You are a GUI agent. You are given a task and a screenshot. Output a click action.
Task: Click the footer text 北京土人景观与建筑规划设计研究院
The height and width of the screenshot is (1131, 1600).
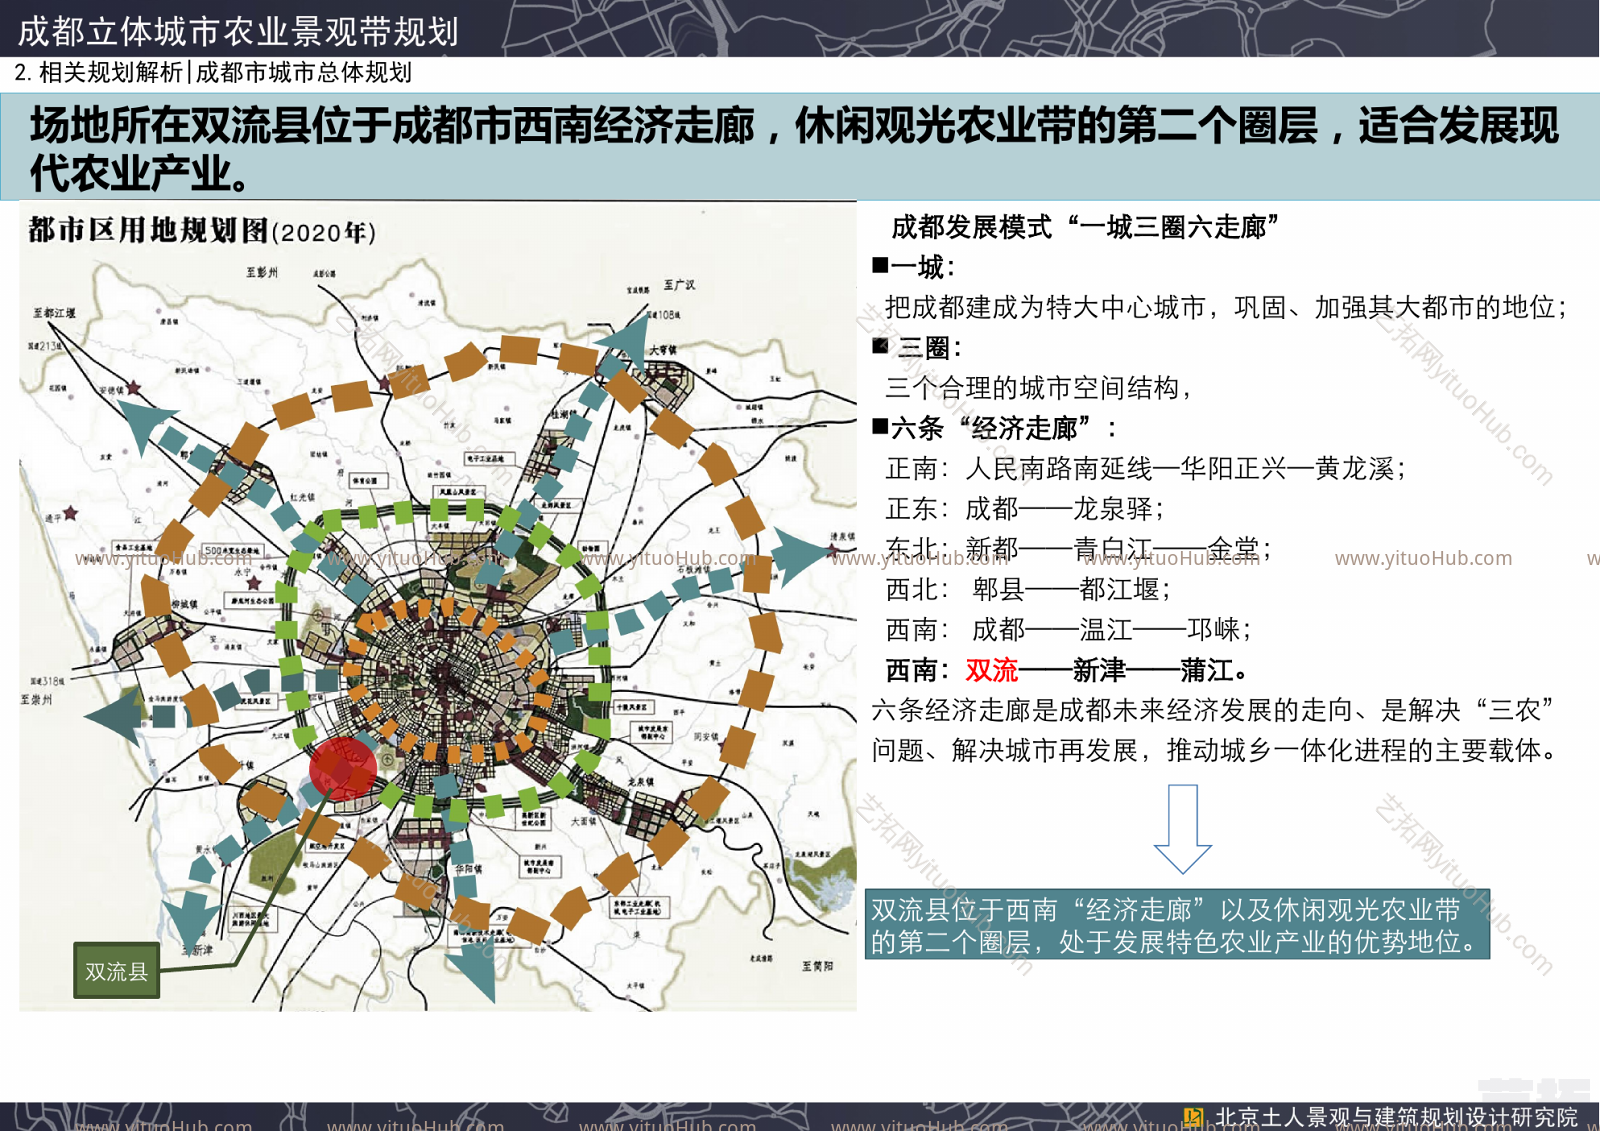click(x=1396, y=1117)
